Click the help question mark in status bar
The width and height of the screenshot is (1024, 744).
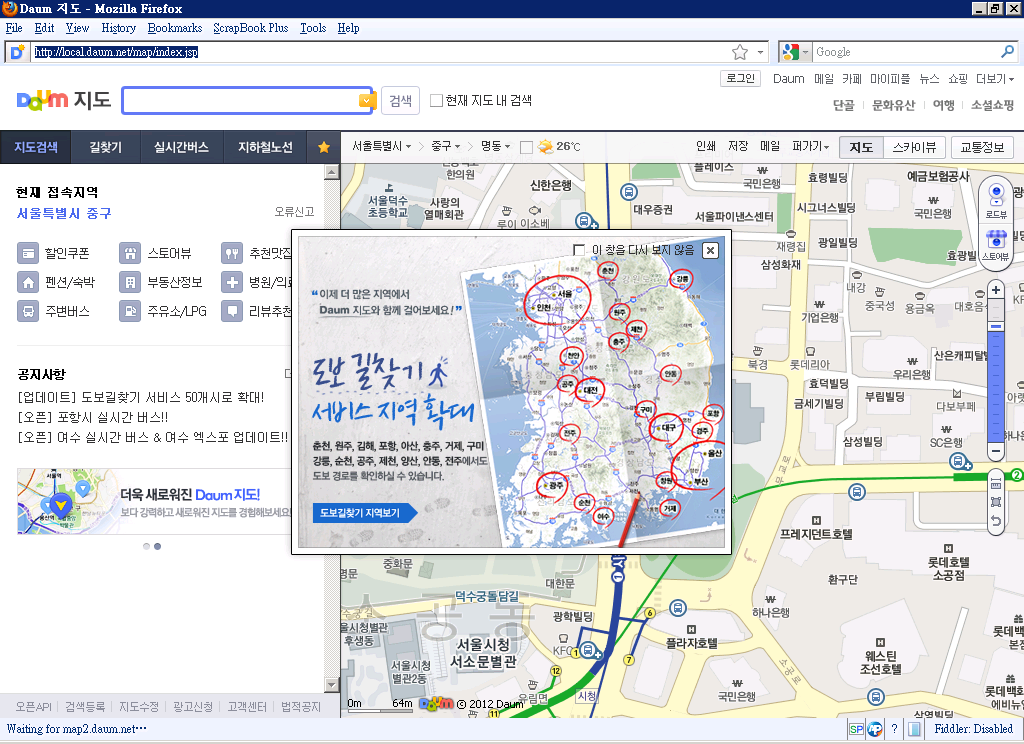[x=894, y=729]
